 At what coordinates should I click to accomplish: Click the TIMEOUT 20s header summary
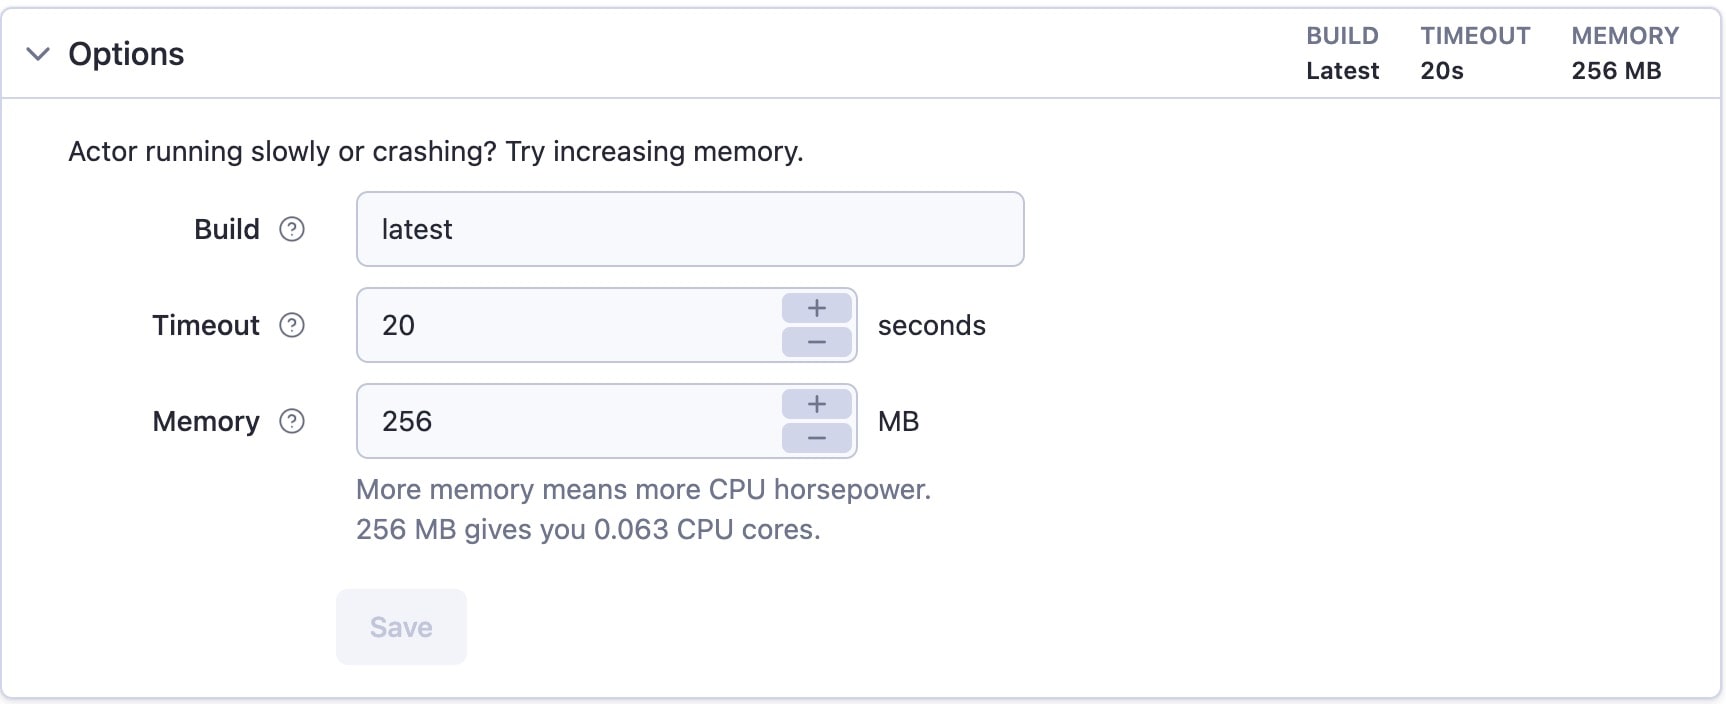pyautogui.click(x=1475, y=54)
